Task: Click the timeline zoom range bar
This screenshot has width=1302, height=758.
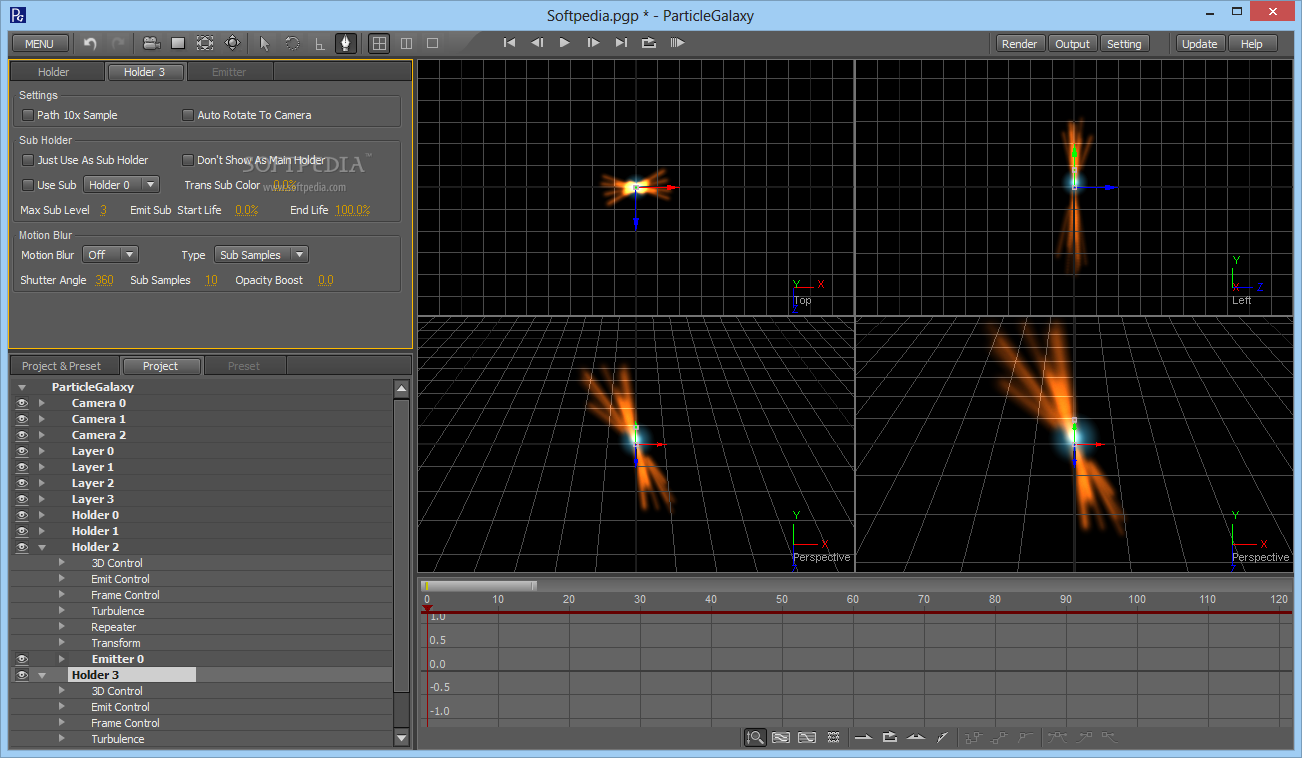Action: 479,586
